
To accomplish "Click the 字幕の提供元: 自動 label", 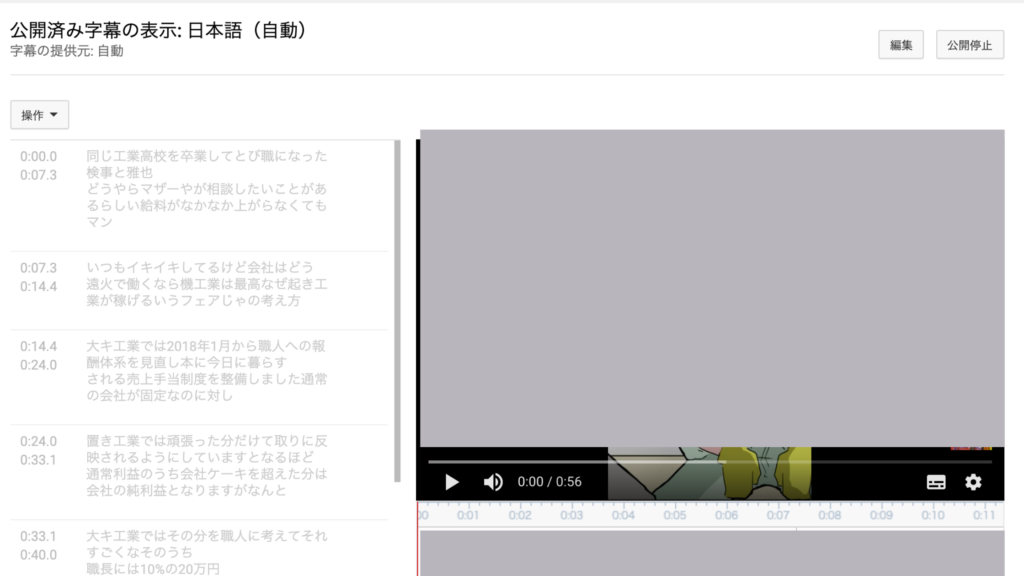I will [67, 51].
